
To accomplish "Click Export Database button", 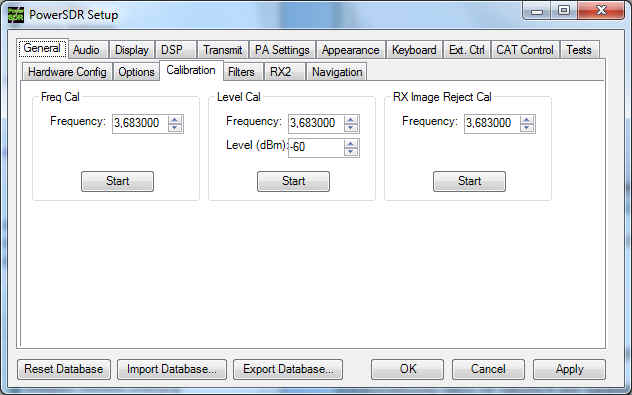I will coord(288,369).
